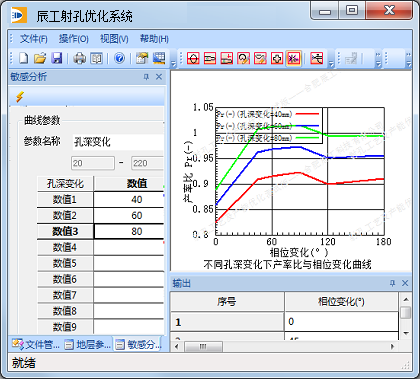The height and width of the screenshot is (380, 420).
Task: Click the 参数名称 field showing 孔深变化
Action: point(118,142)
